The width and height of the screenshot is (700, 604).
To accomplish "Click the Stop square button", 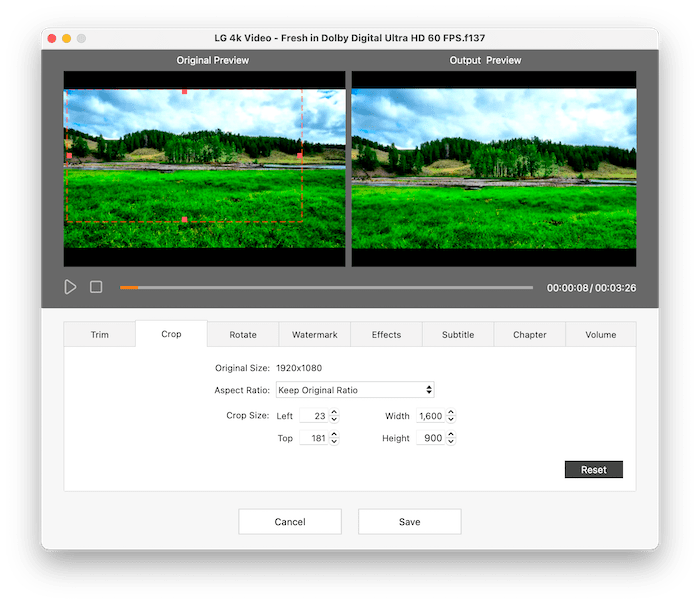I will pyautogui.click(x=96, y=287).
